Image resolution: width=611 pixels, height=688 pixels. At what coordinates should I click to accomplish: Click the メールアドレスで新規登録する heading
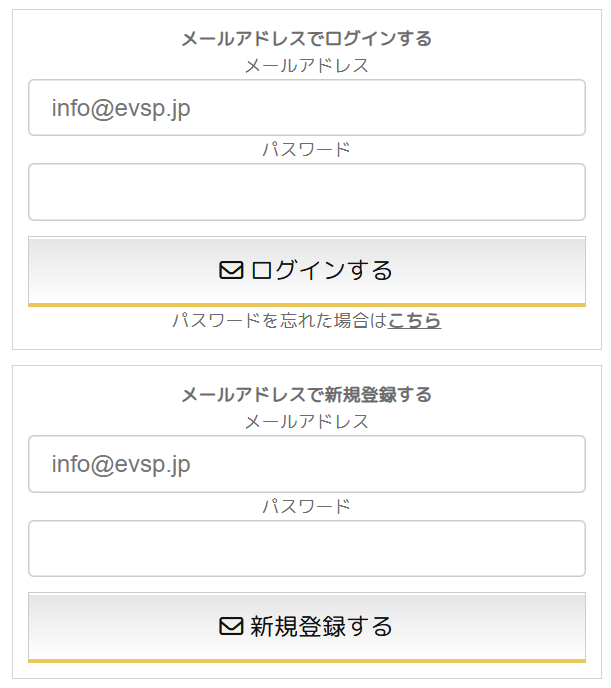pos(306,395)
